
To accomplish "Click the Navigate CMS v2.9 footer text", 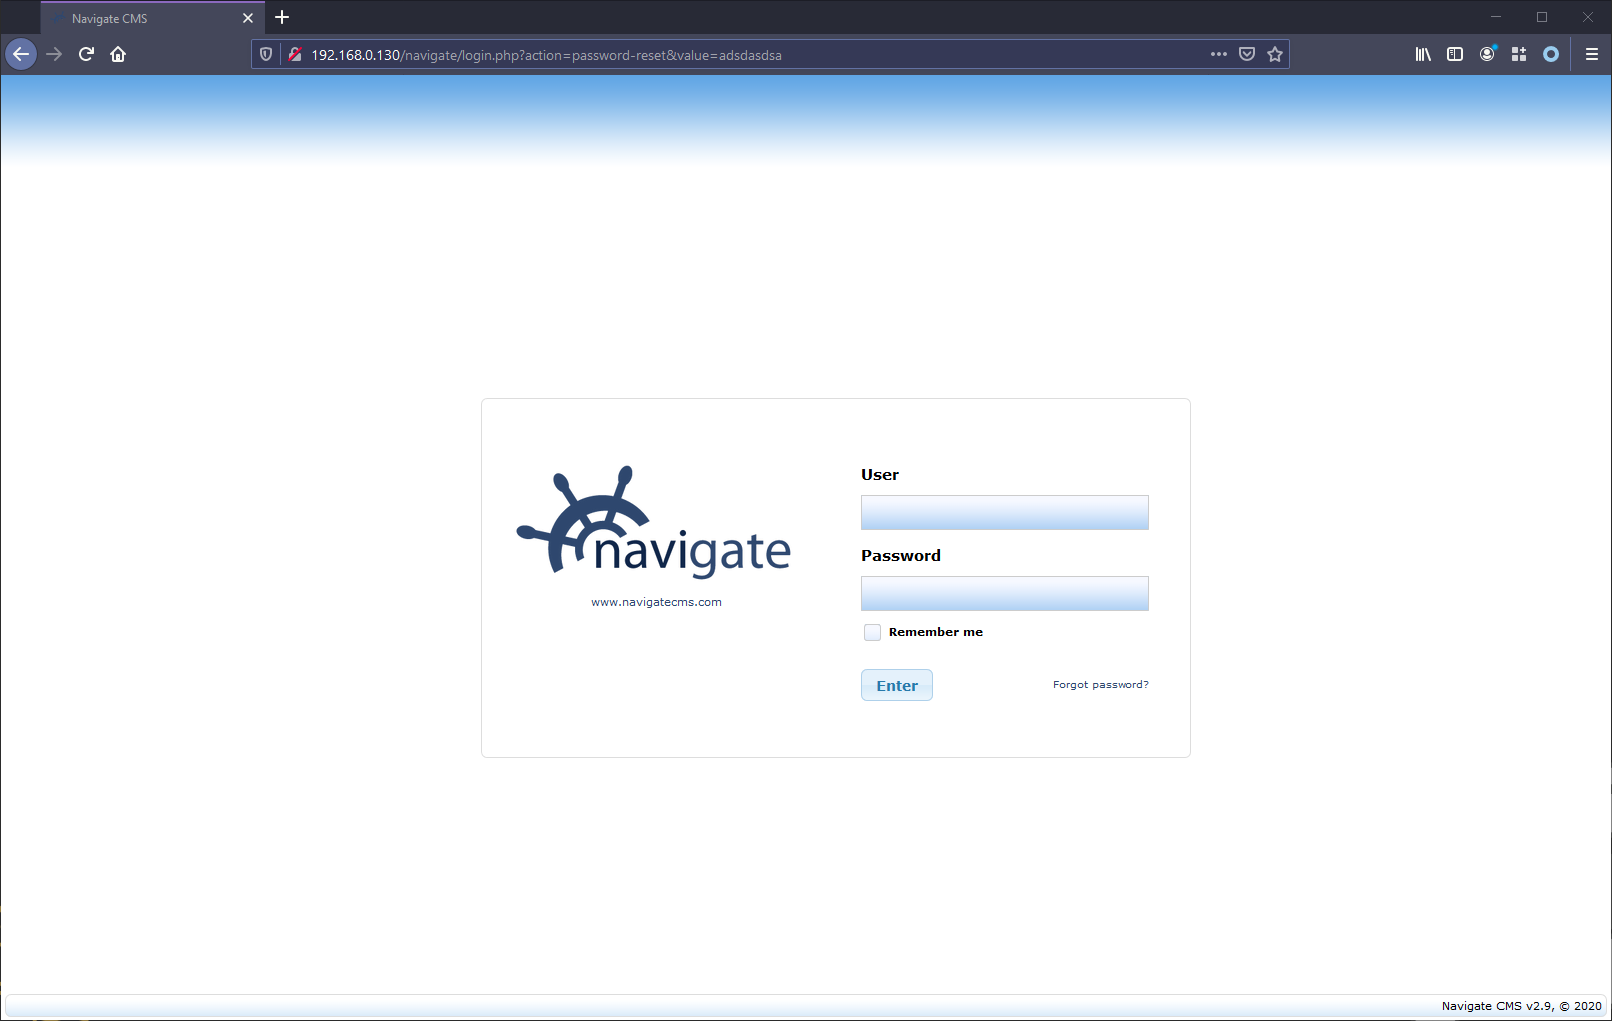I will coord(1521,1006).
